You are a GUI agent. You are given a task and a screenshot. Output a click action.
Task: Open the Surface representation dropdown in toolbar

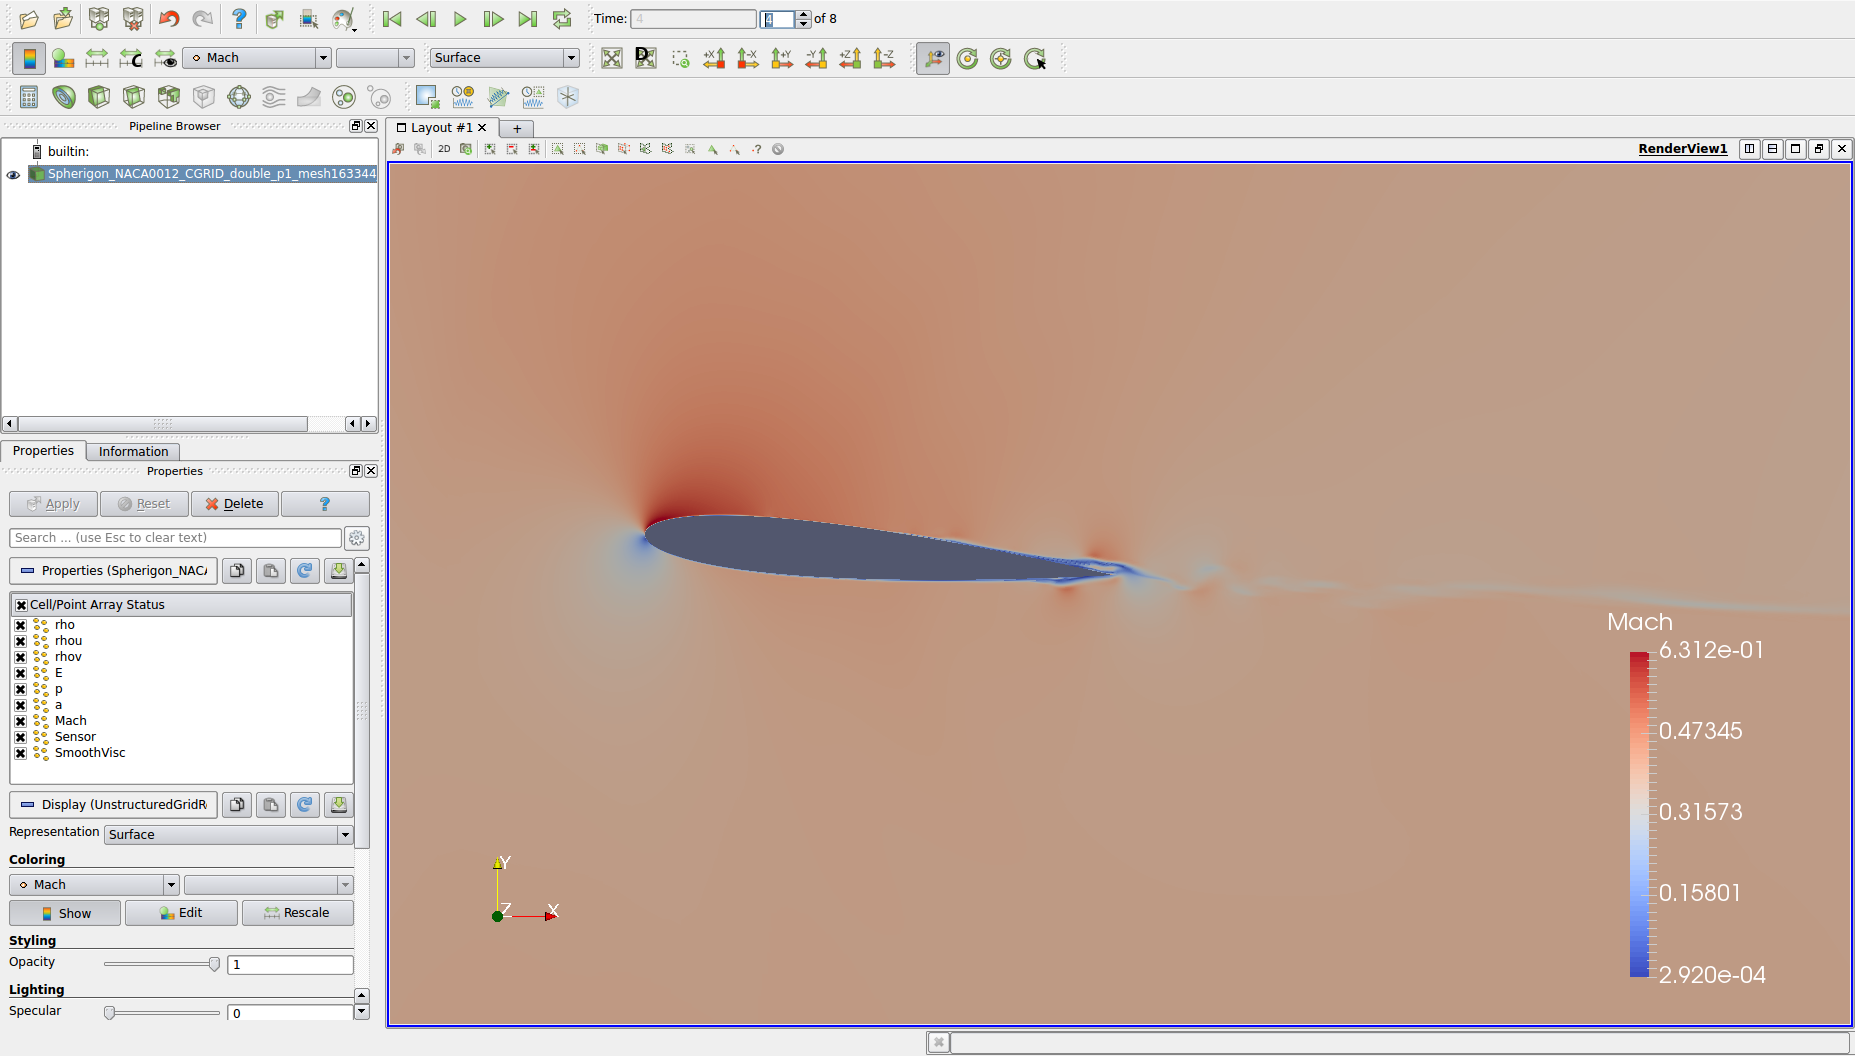(504, 58)
